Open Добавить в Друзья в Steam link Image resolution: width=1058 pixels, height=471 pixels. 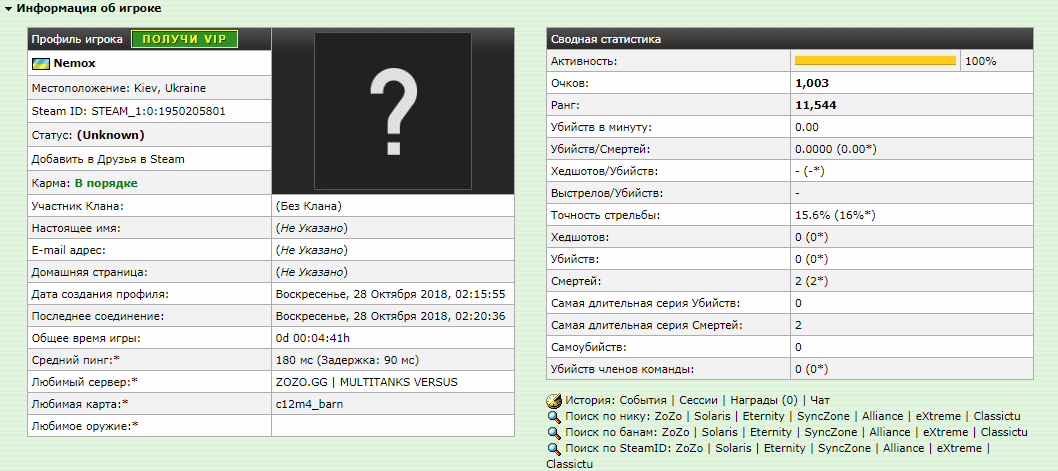108,159
